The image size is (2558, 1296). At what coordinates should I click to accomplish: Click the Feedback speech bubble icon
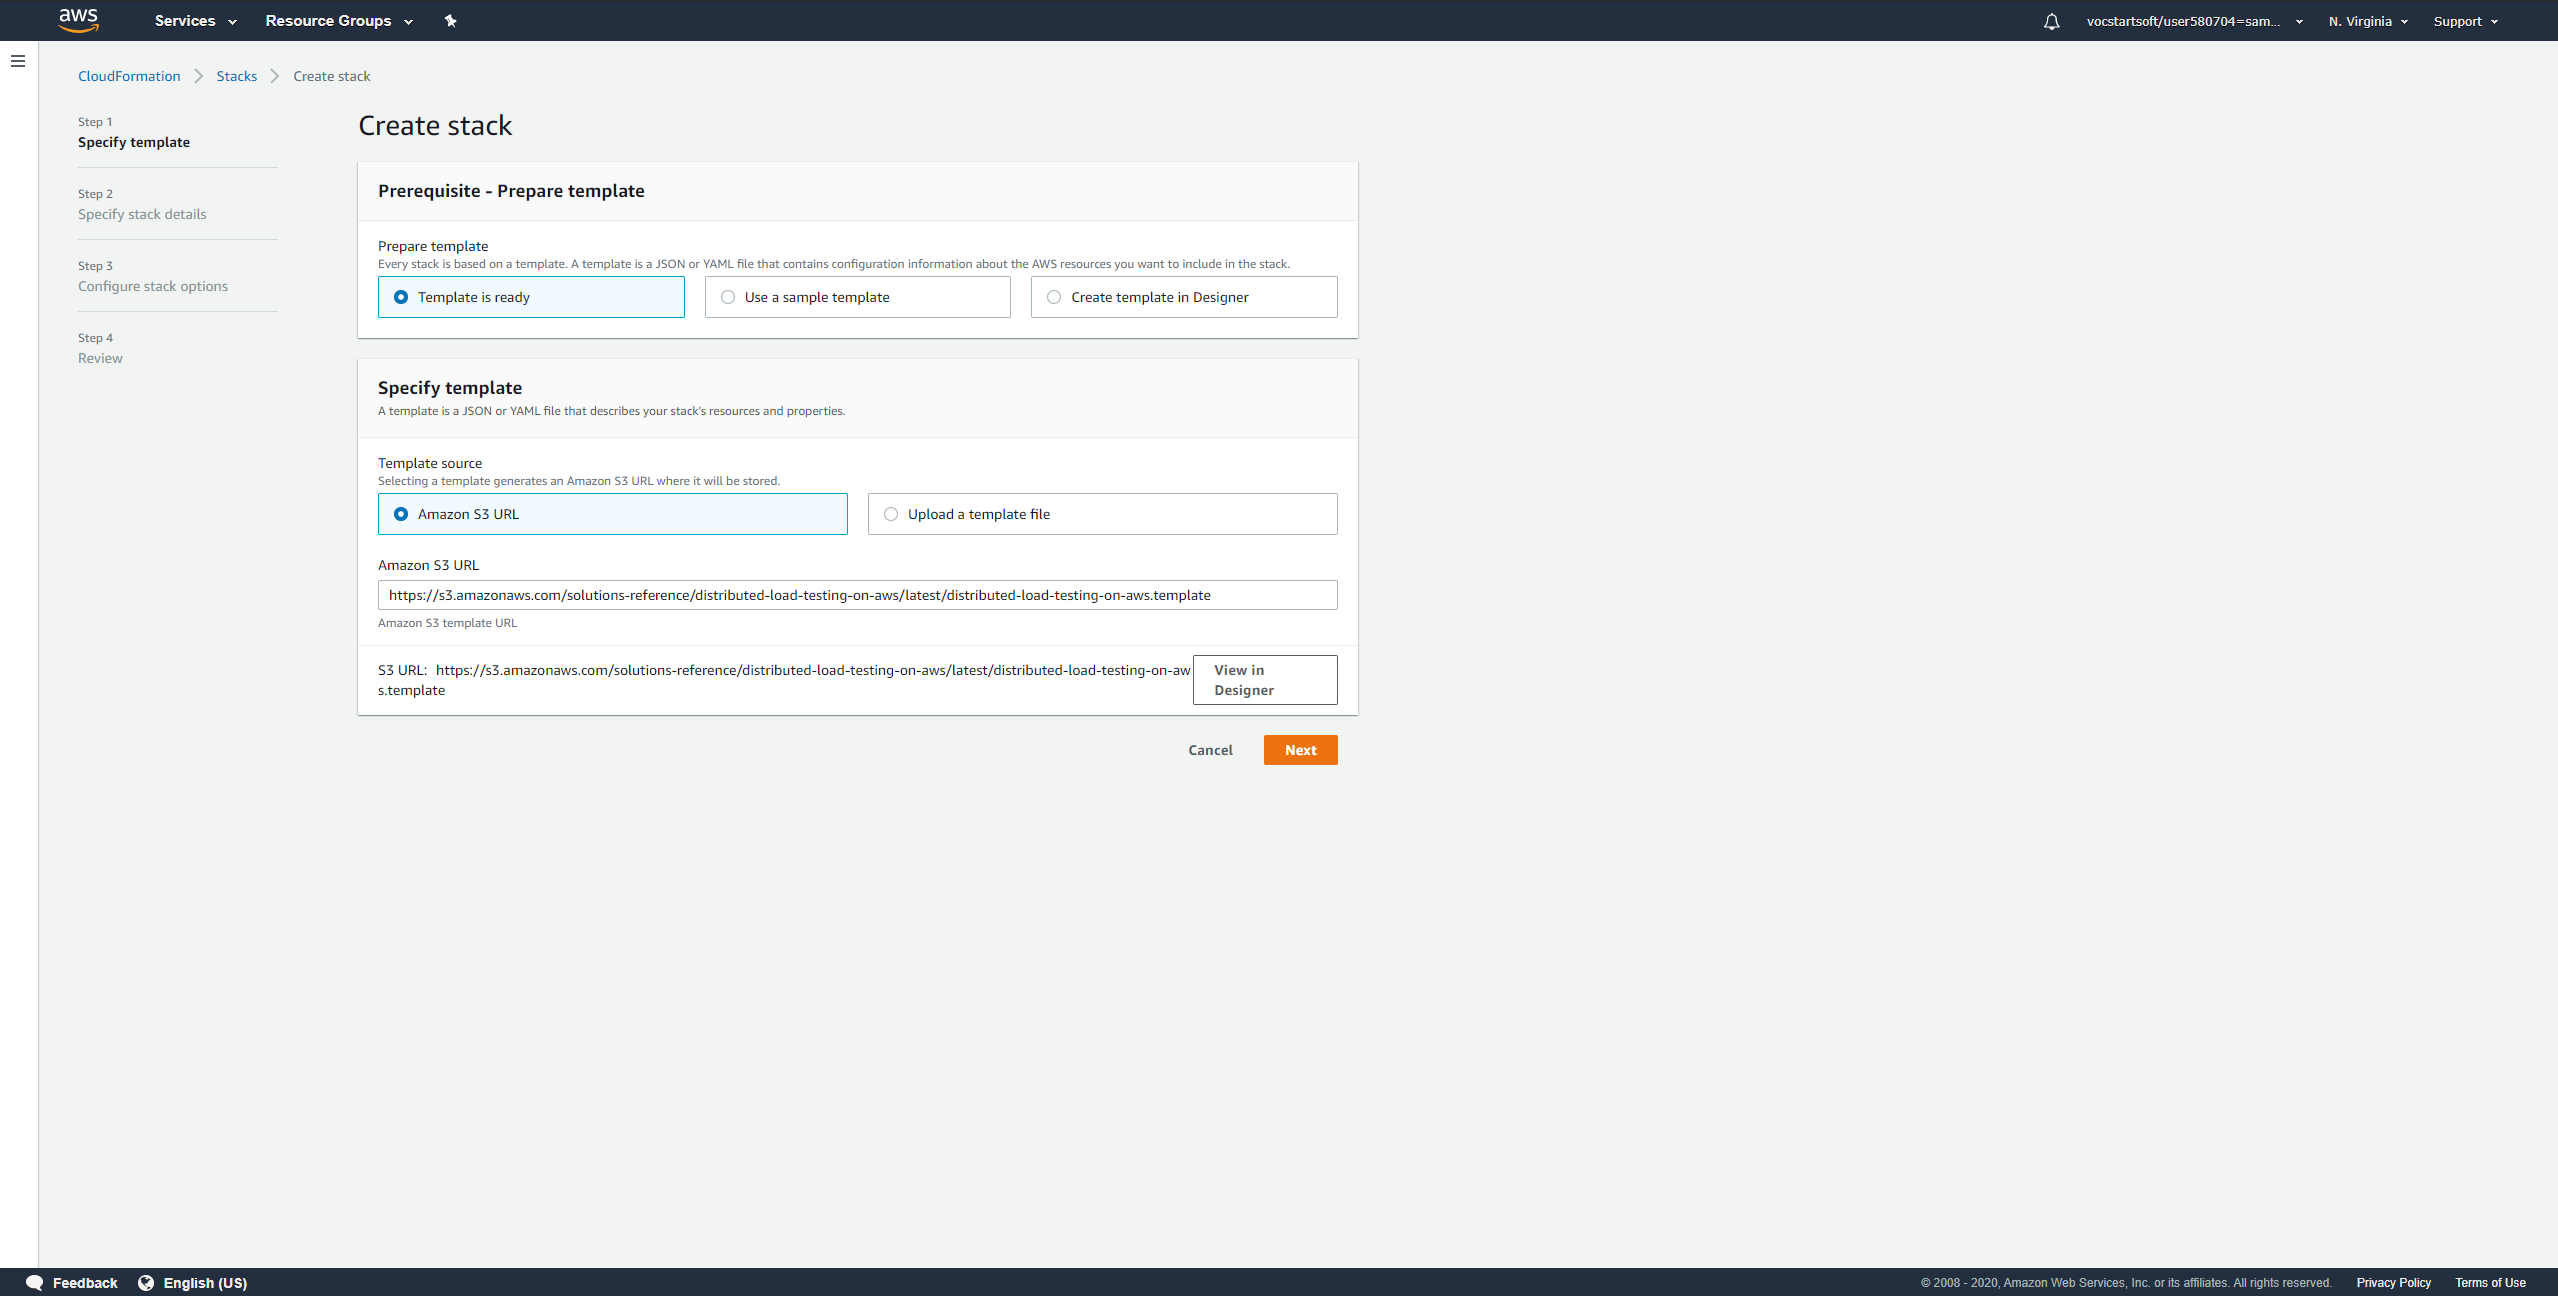[35, 1283]
